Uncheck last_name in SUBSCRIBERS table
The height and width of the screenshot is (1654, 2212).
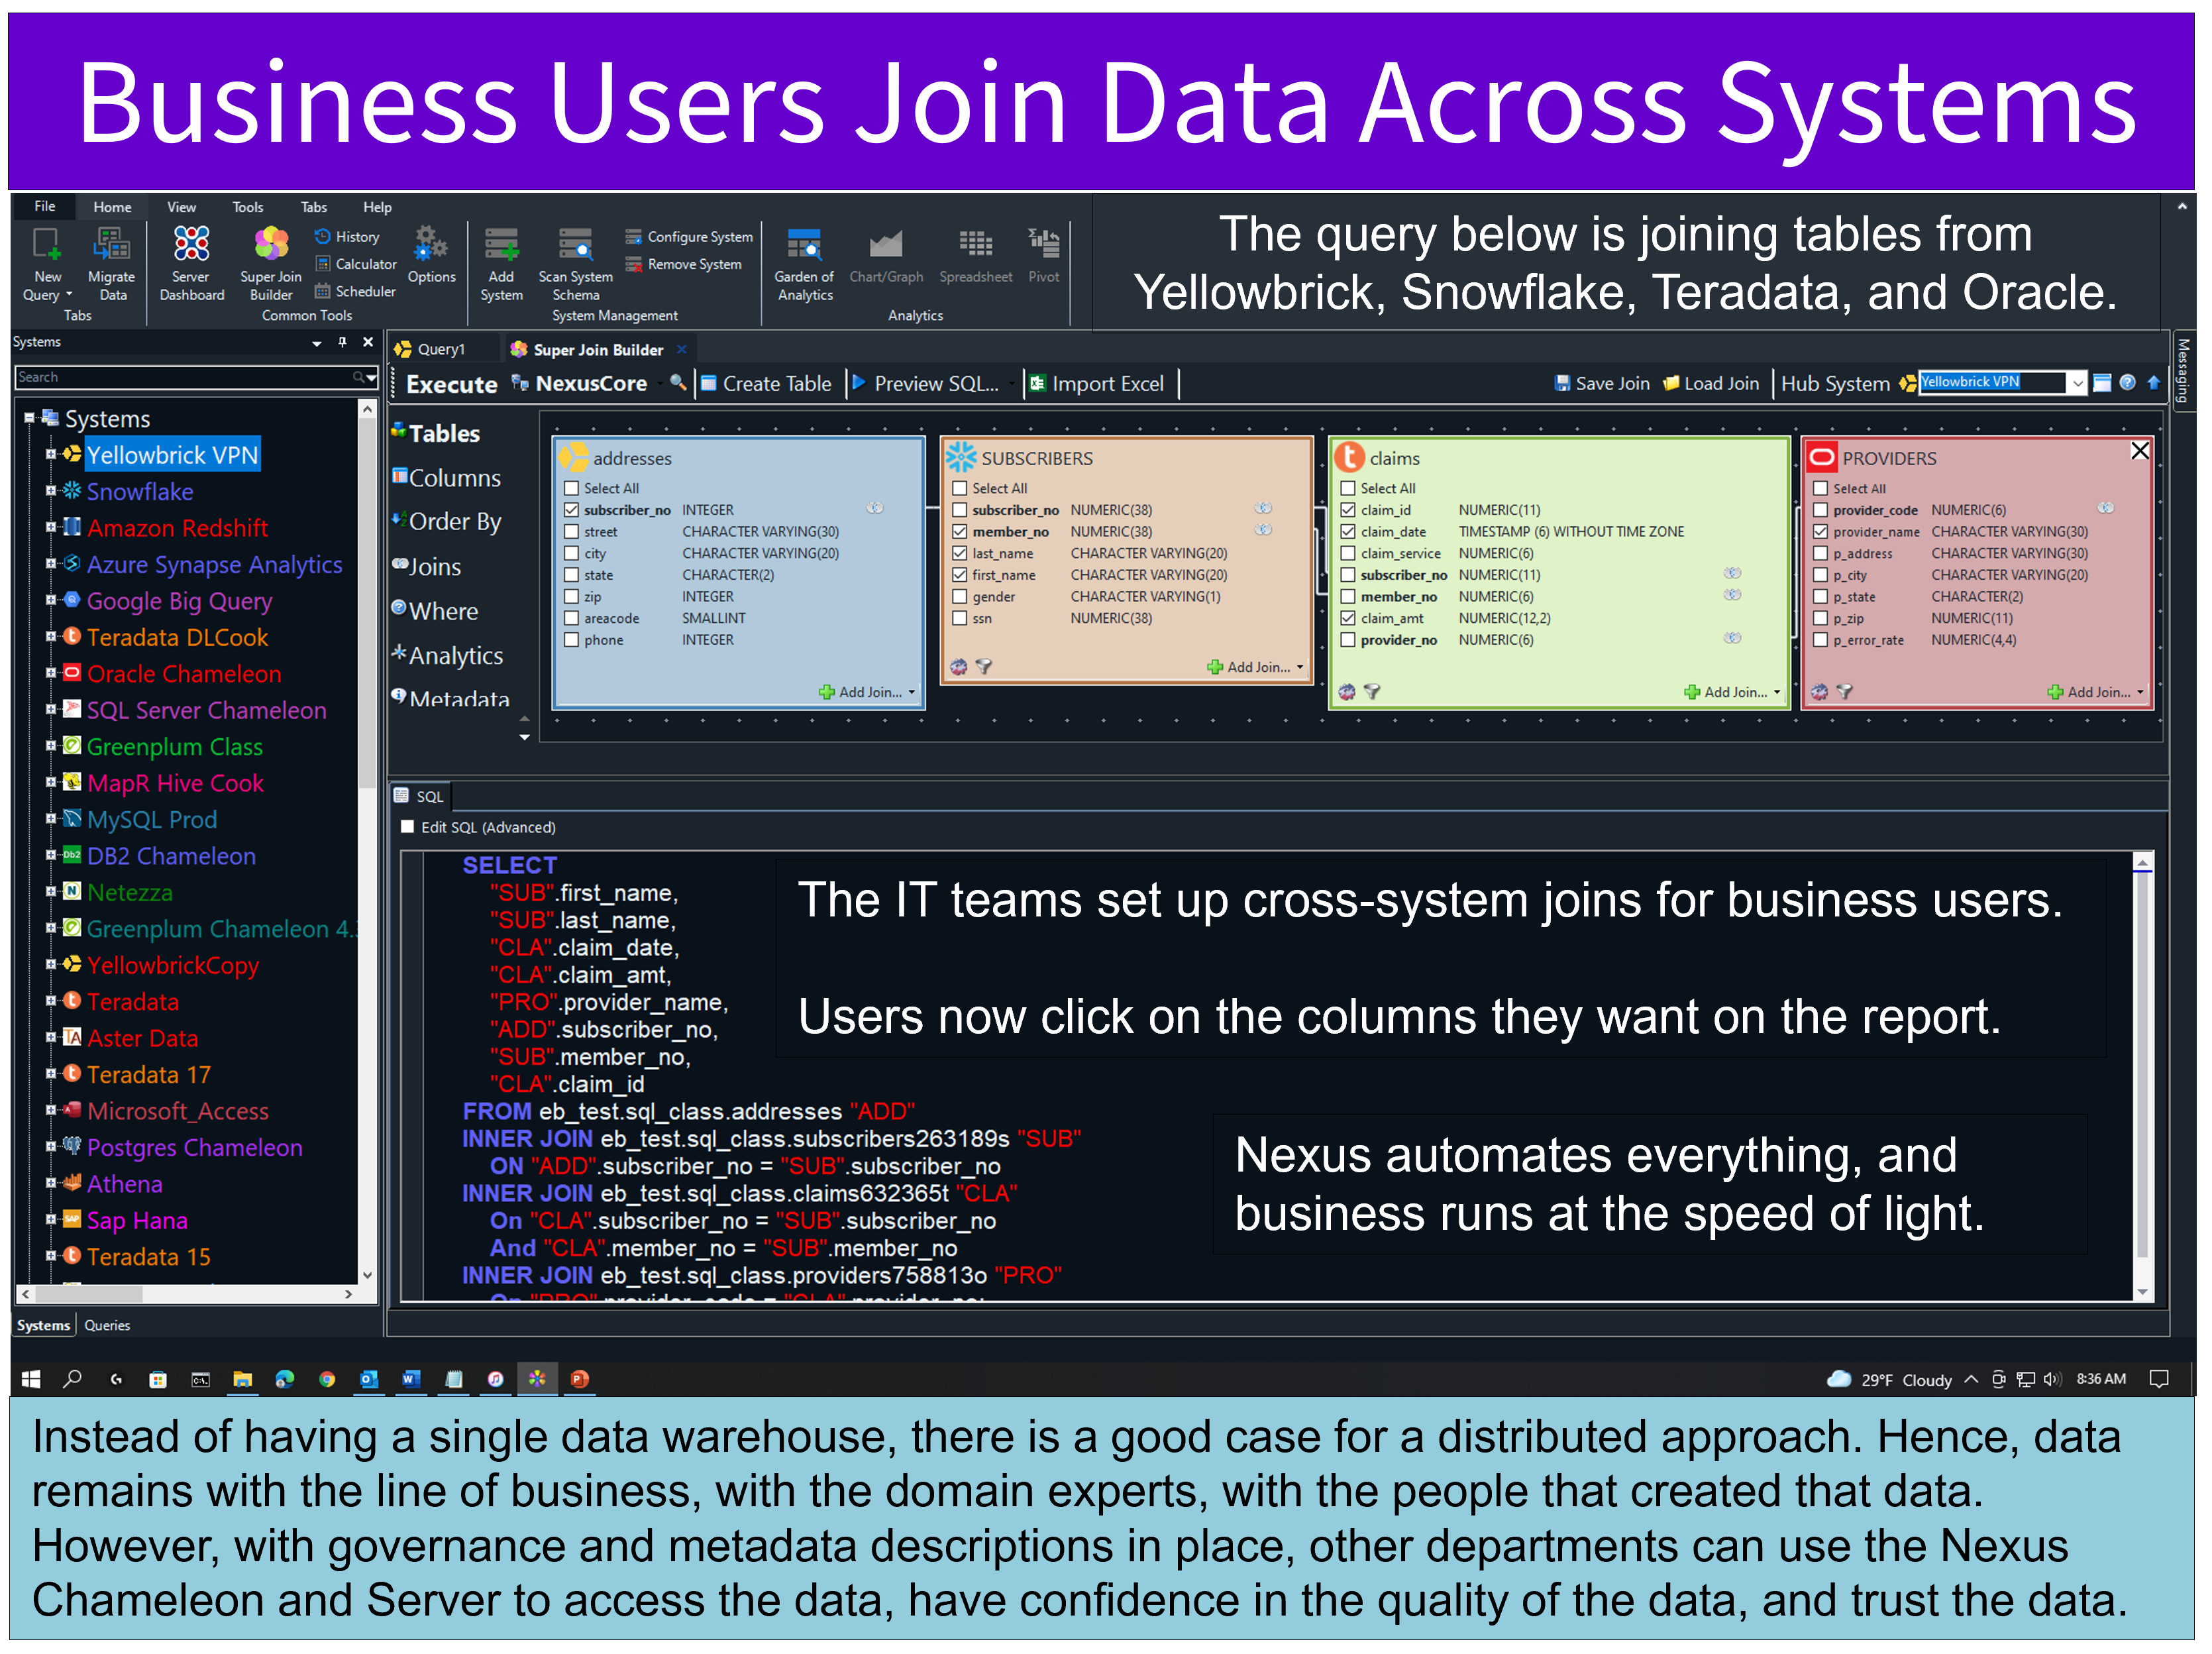pos(960,553)
